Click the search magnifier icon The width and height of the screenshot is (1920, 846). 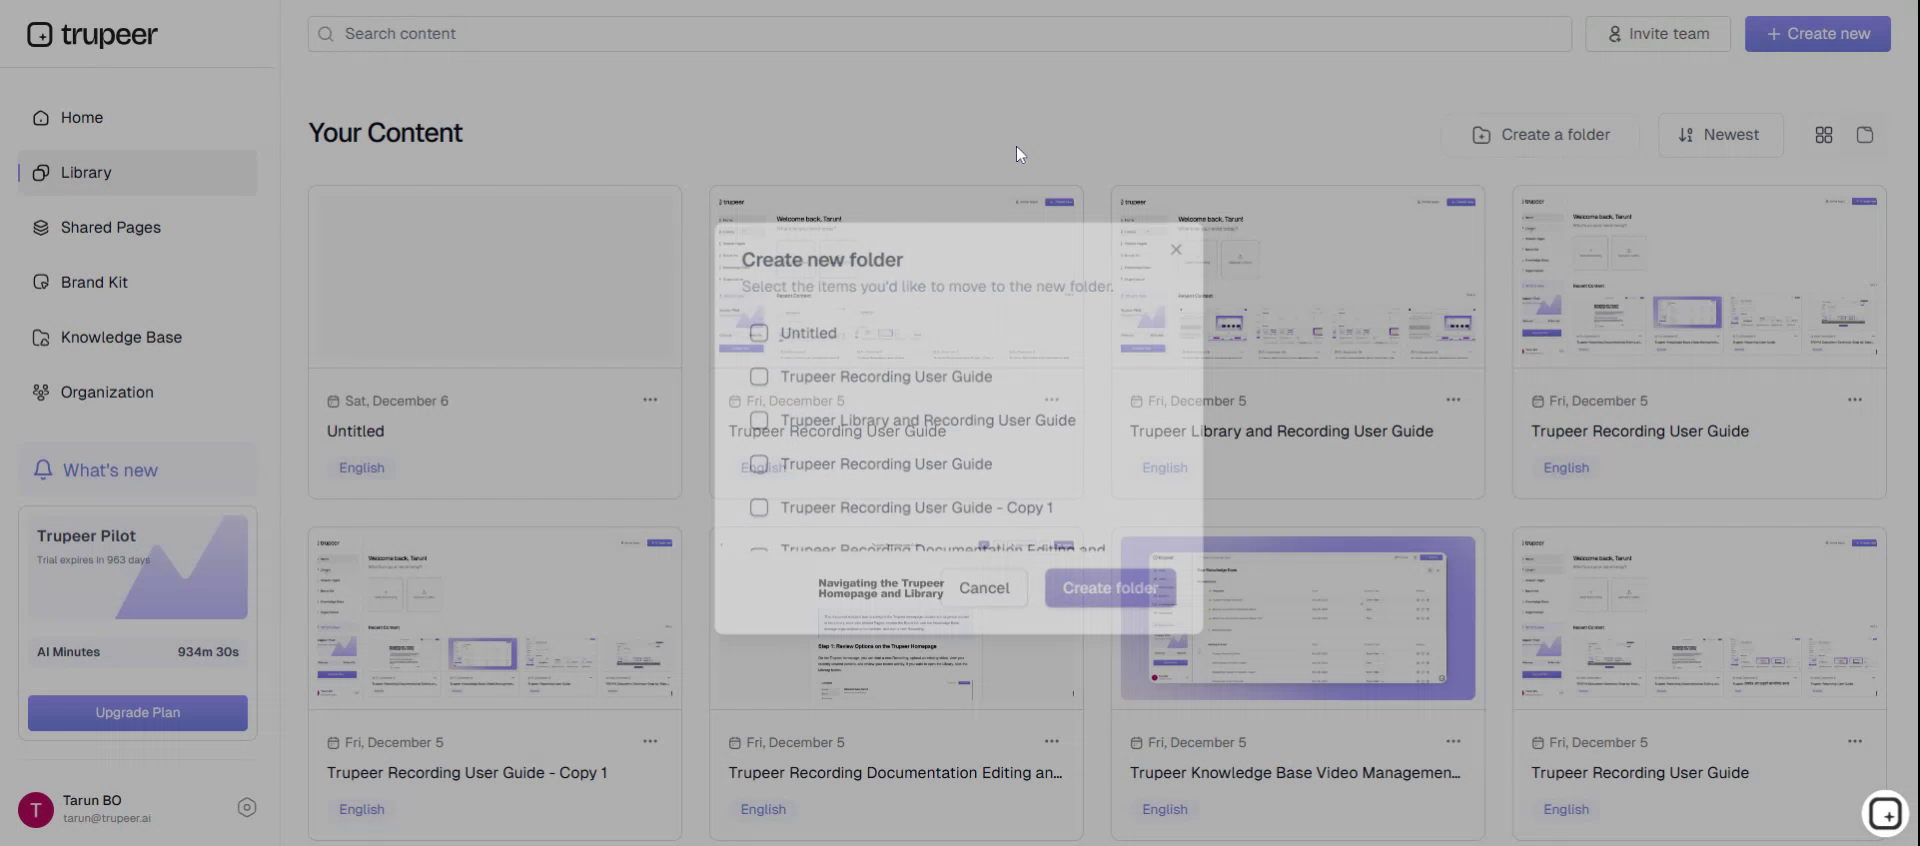coord(326,34)
